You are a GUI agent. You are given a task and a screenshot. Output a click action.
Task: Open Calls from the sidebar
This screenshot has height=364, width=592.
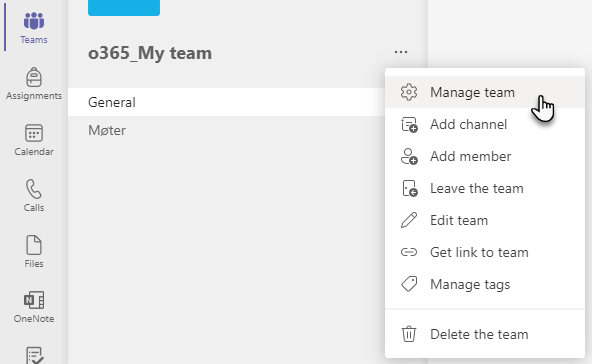click(x=34, y=196)
